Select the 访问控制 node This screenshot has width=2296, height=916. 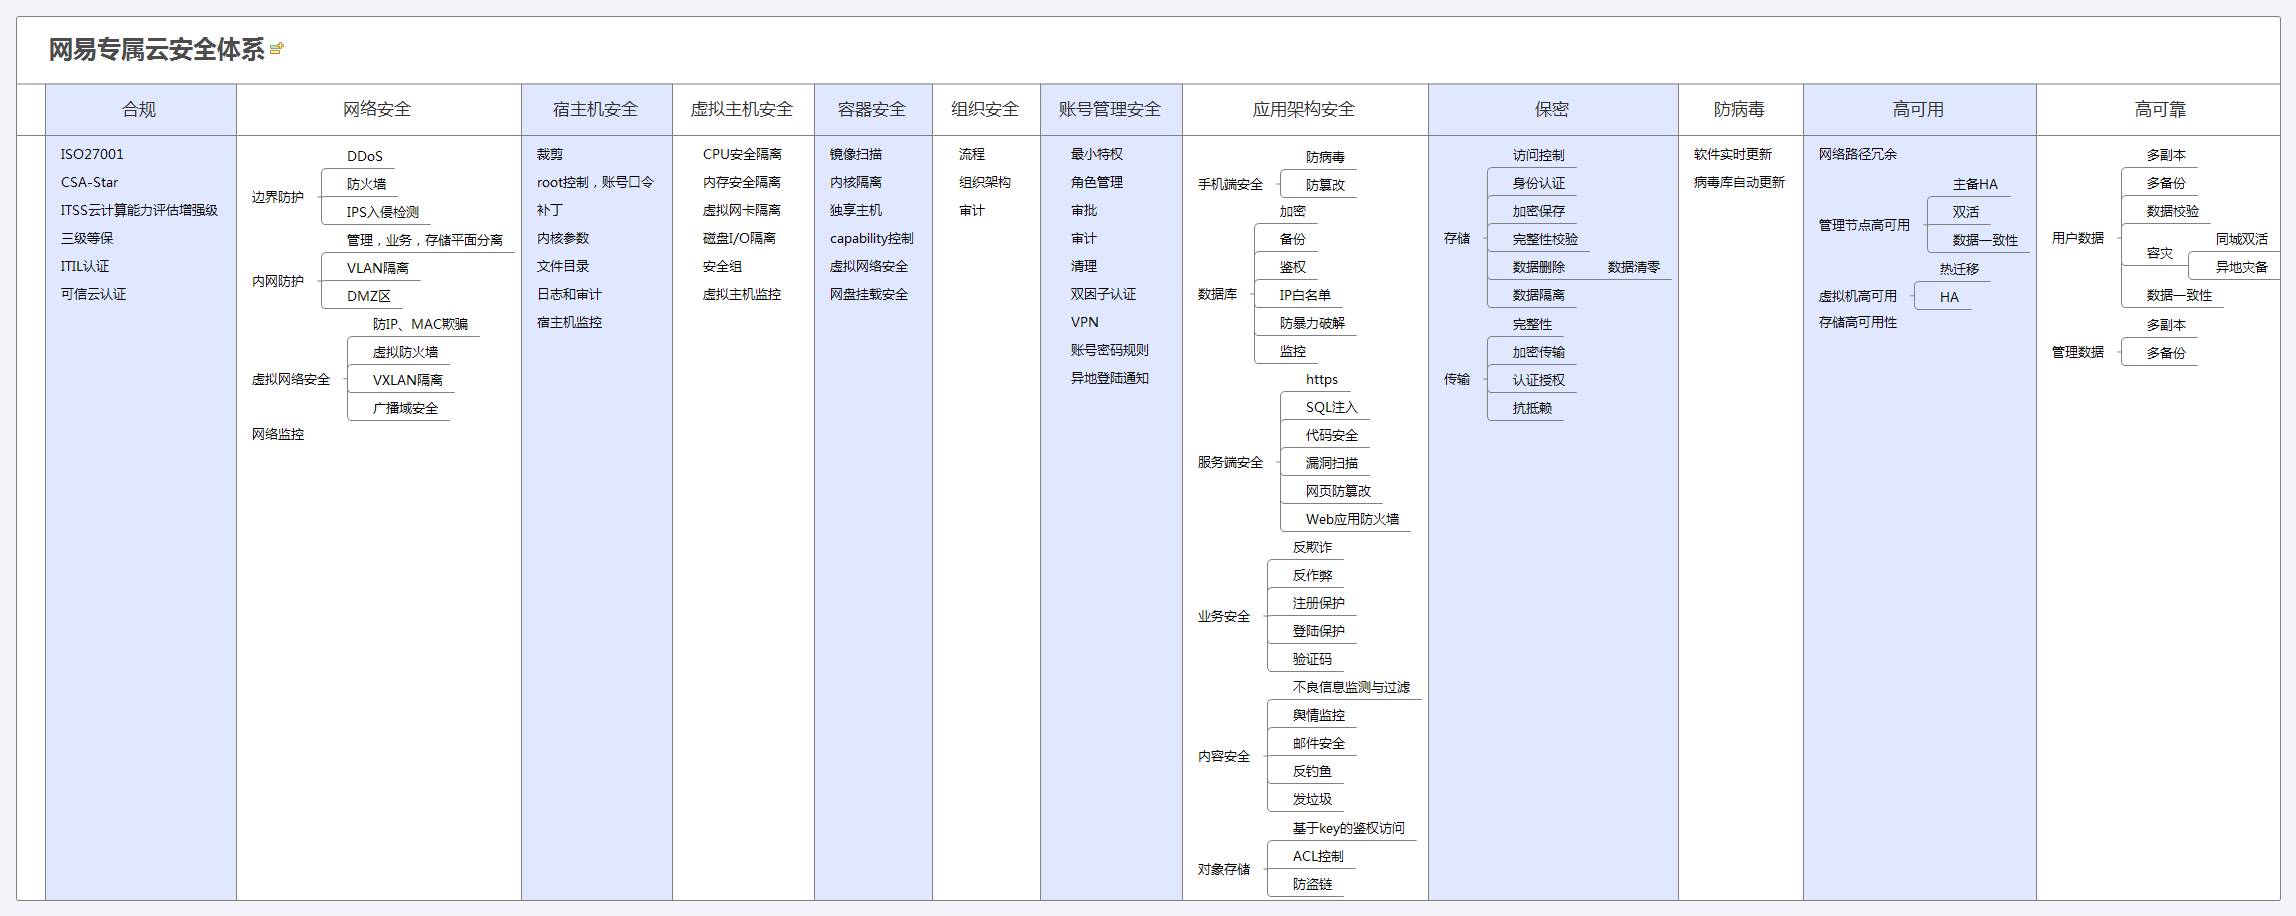click(1538, 155)
